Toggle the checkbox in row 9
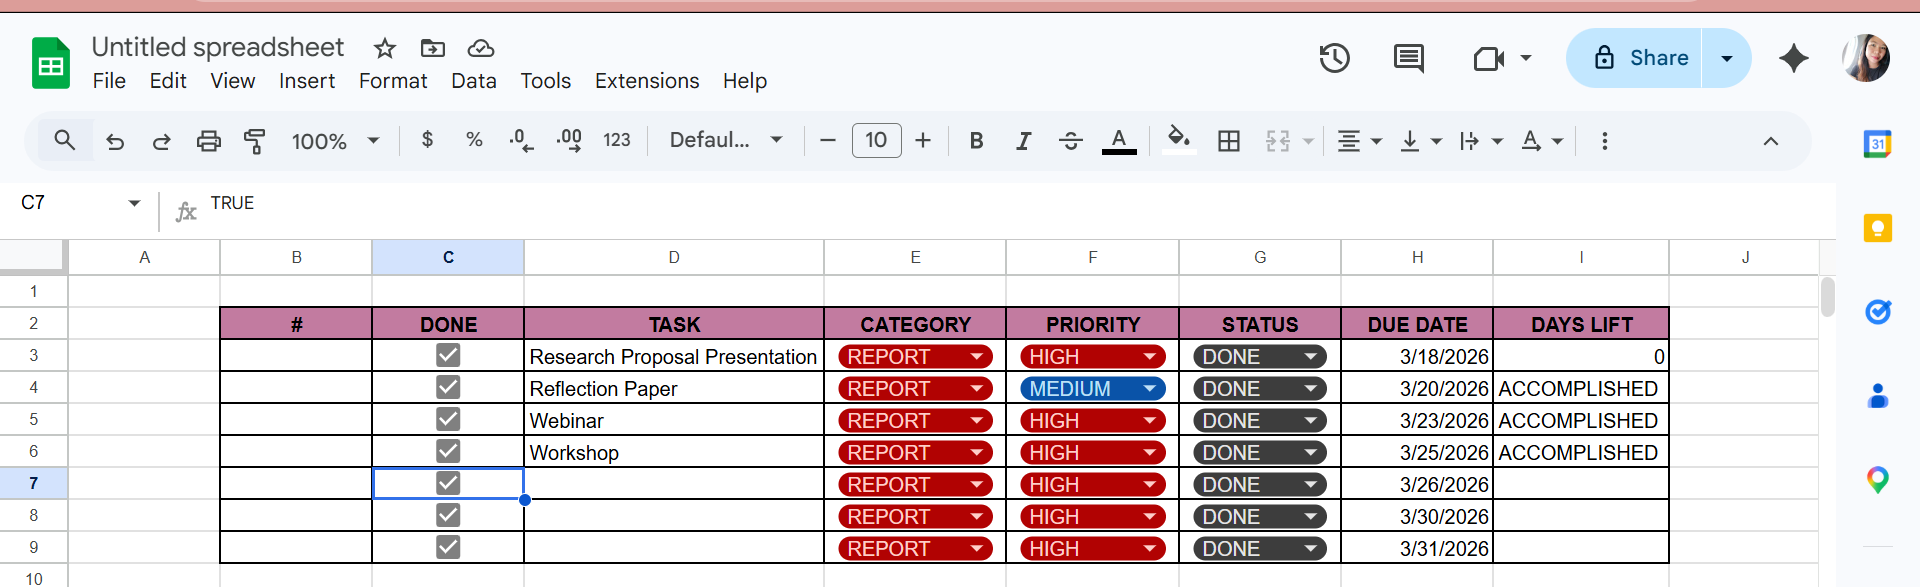The width and height of the screenshot is (1920, 587). tap(448, 547)
